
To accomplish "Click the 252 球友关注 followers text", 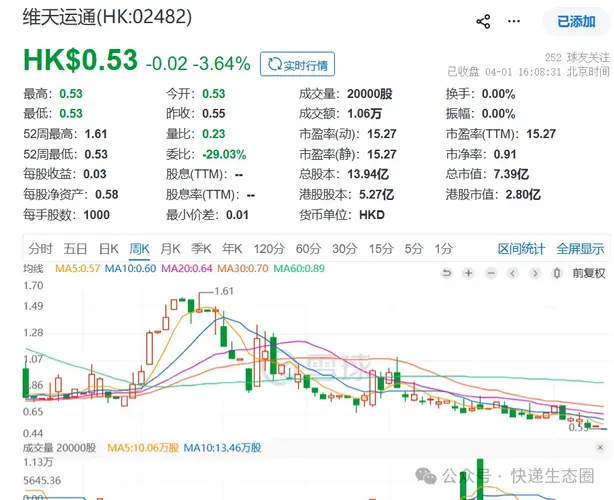I will (x=577, y=58).
